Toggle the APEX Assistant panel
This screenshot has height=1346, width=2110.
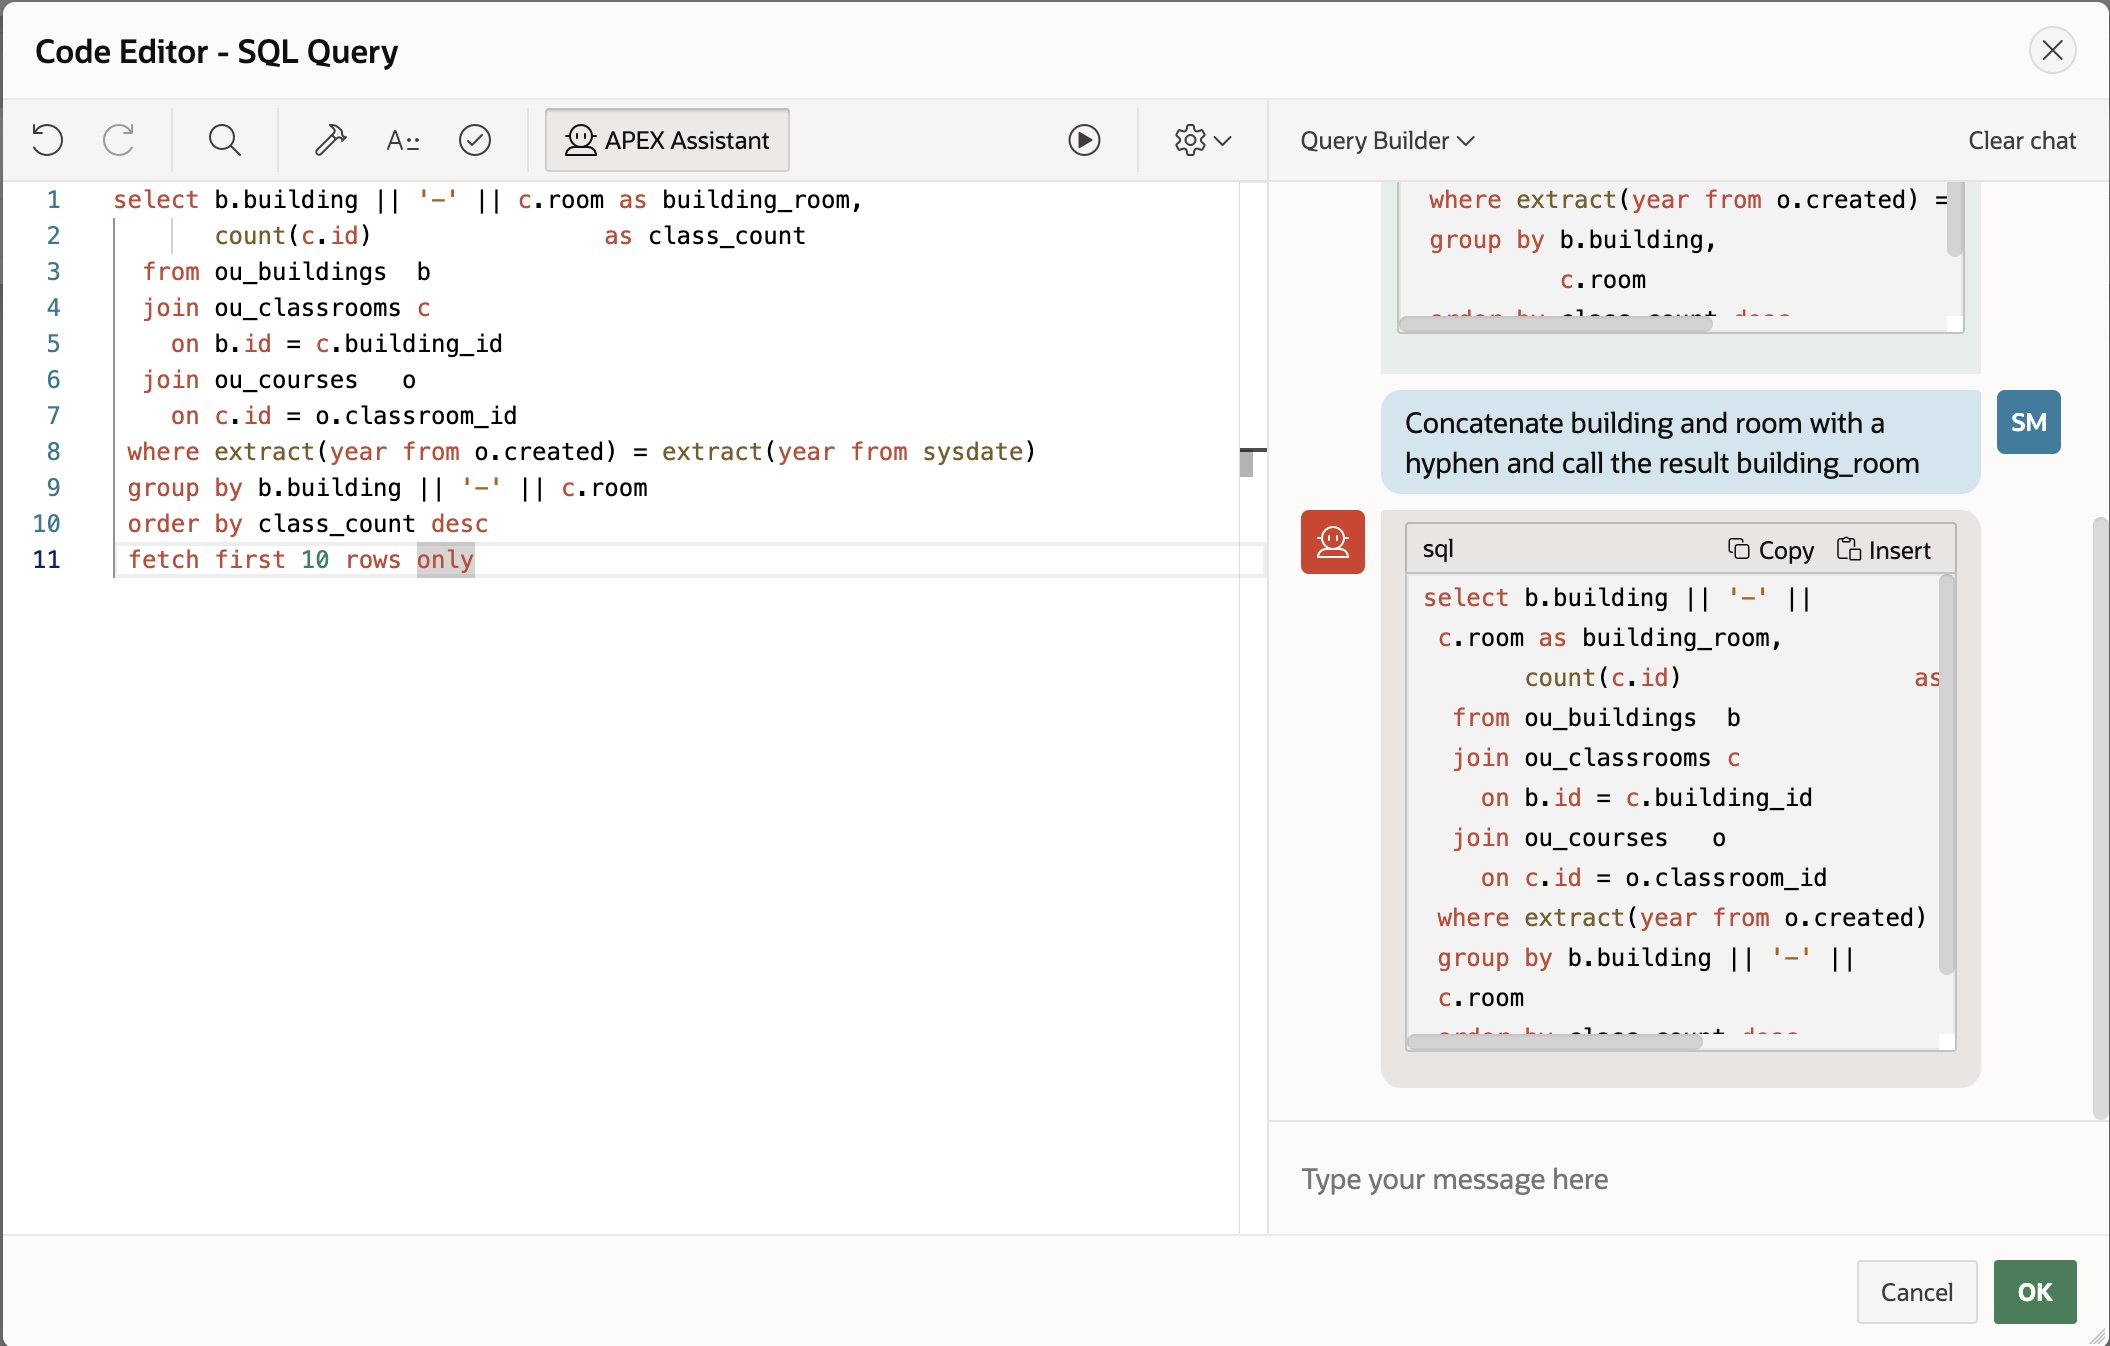pos(667,140)
